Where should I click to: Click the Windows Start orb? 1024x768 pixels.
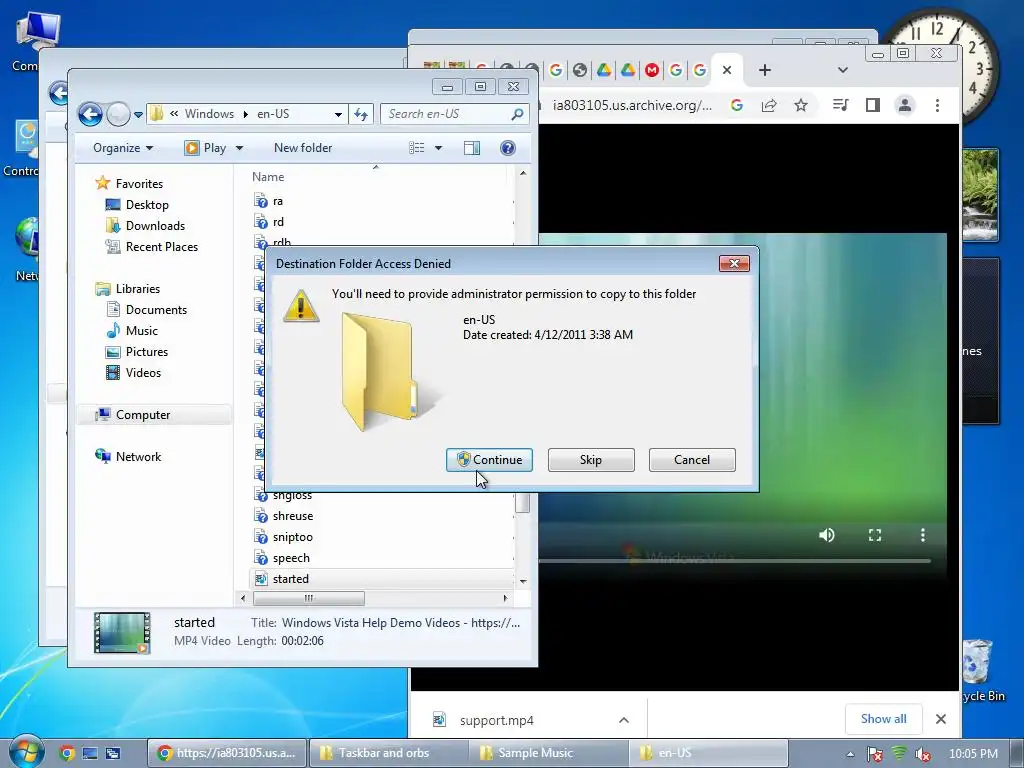(26, 752)
